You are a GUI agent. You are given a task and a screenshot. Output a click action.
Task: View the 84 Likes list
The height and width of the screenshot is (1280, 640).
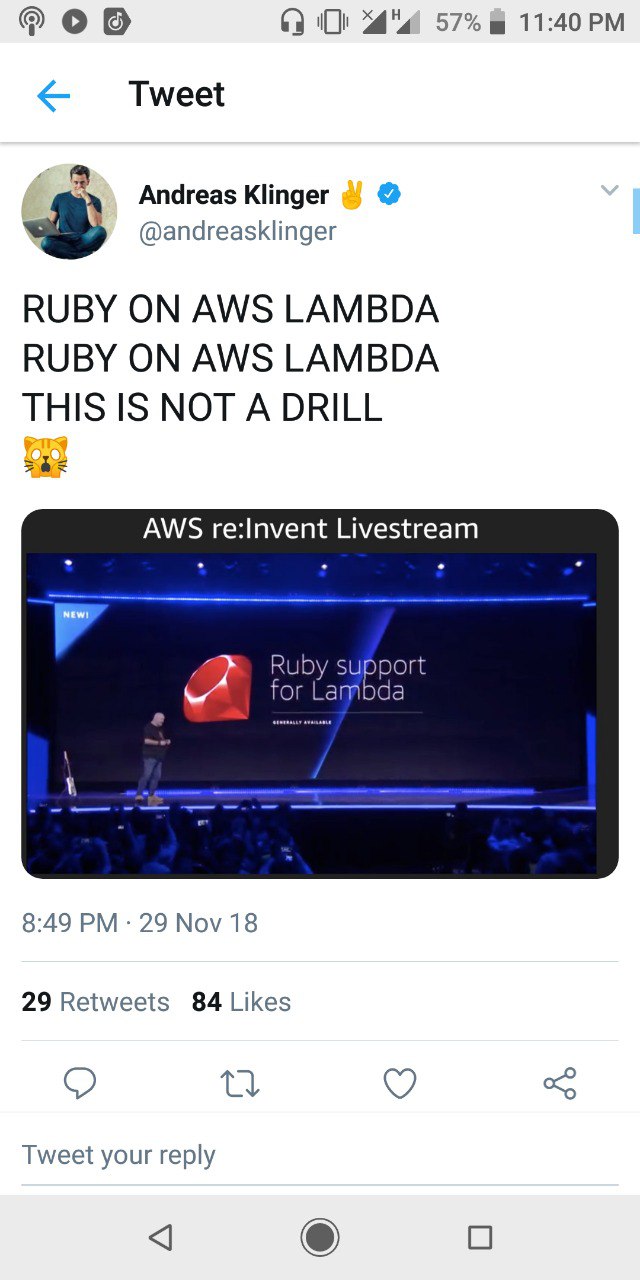[241, 1002]
